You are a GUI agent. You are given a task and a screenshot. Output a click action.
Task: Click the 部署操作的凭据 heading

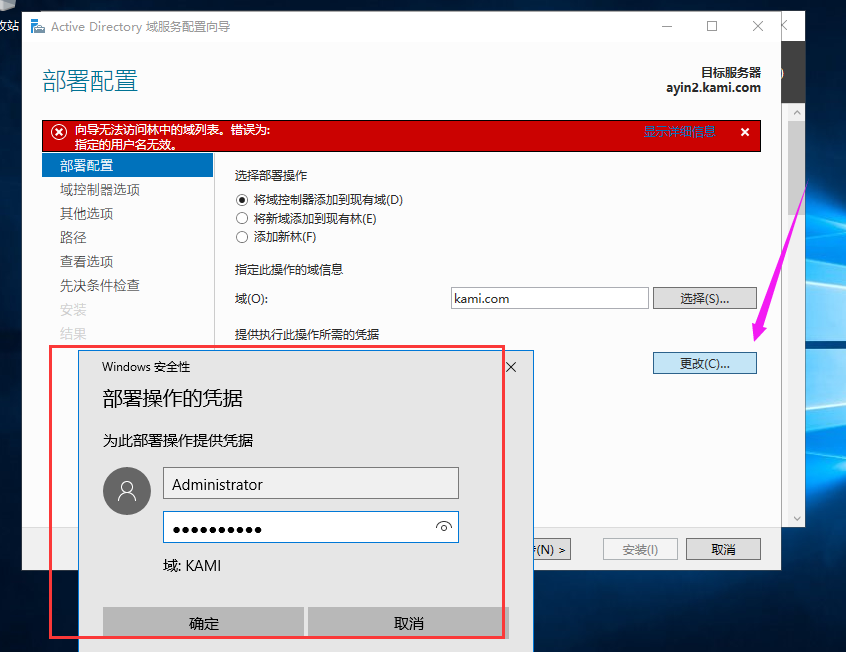click(x=173, y=398)
